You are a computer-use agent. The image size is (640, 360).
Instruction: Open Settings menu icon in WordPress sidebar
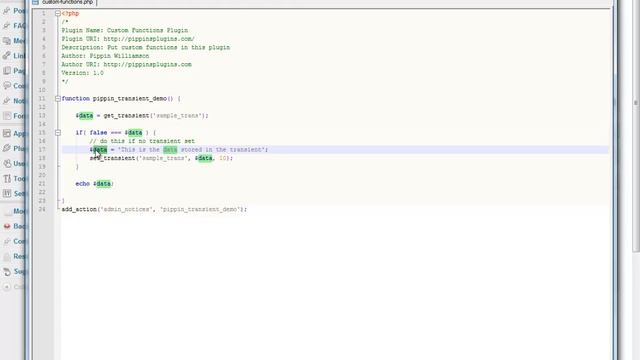click(x=7, y=193)
